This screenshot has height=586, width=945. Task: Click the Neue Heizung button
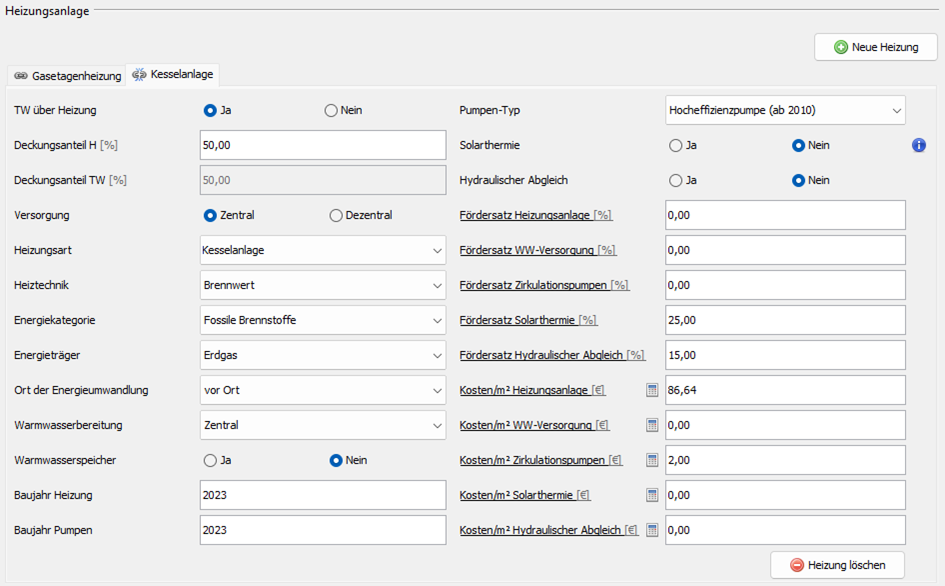coord(875,47)
